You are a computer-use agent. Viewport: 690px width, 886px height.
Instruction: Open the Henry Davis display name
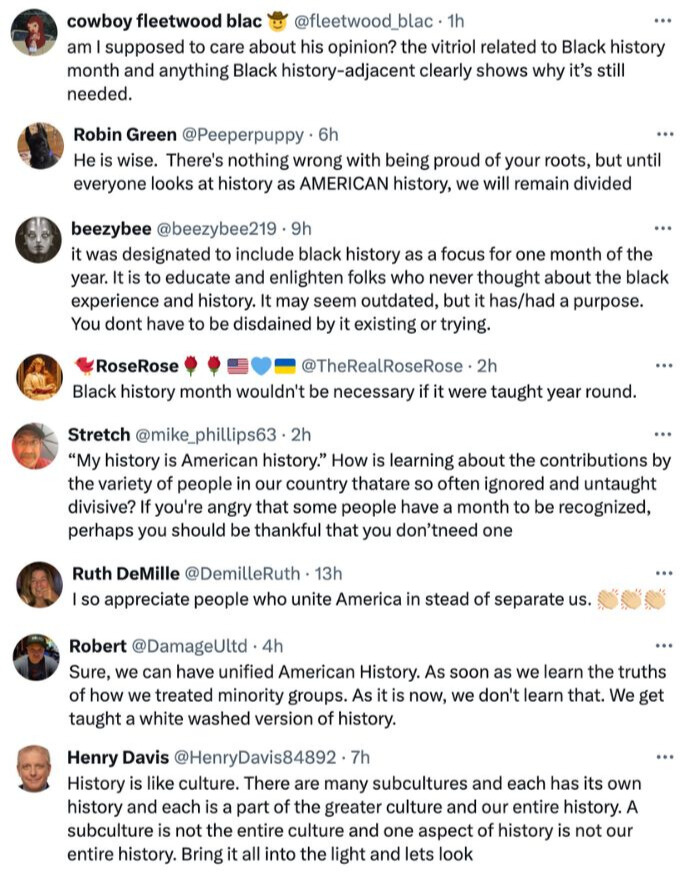click(x=118, y=757)
